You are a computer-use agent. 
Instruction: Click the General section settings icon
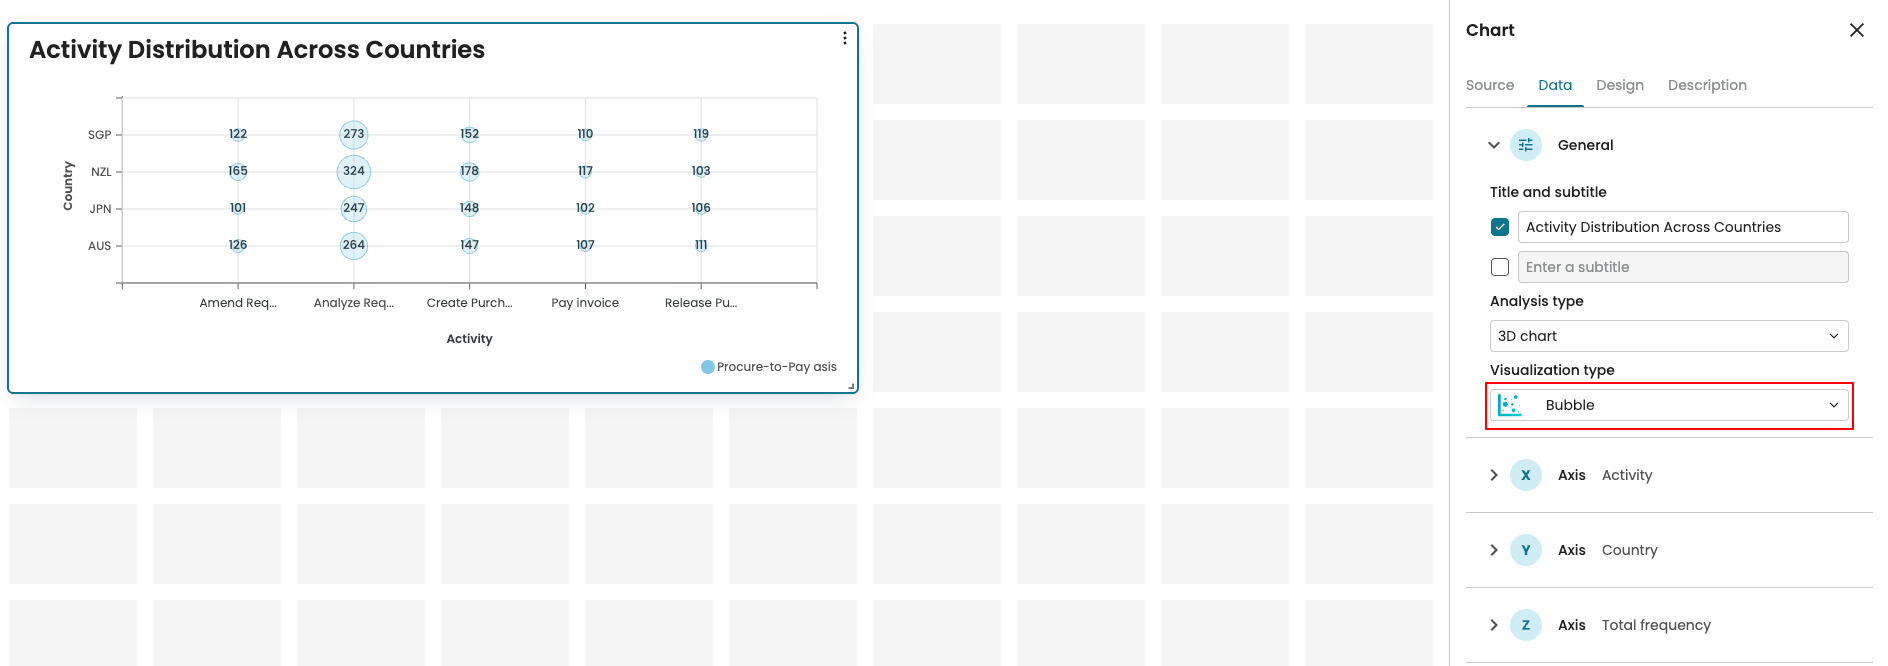(1525, 145)
